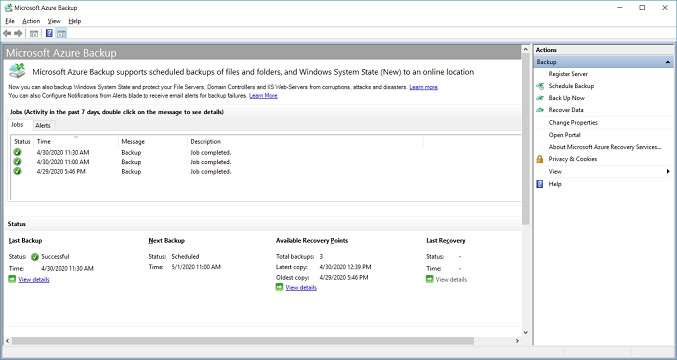The image size is (677, 360).
Task: Open the File menu
Action: point(10,21)
